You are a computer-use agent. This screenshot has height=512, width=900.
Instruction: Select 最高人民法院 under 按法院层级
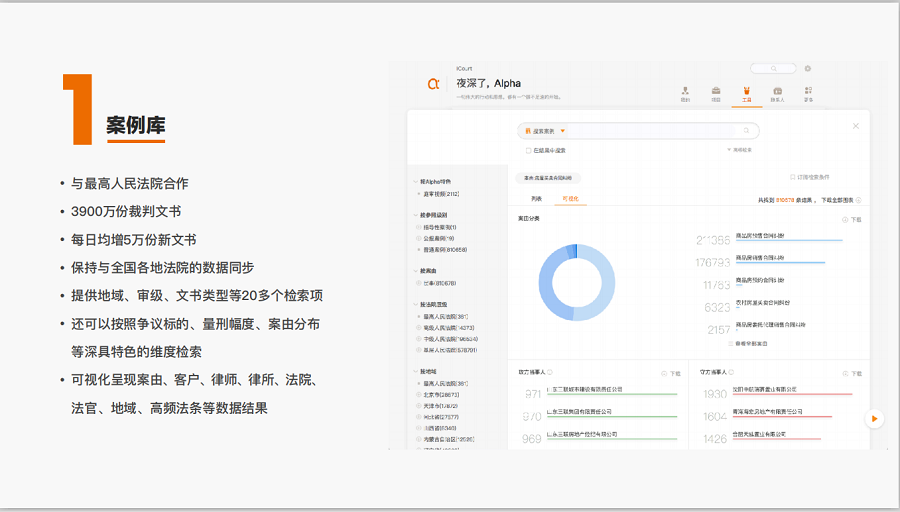tap(446, 317)
